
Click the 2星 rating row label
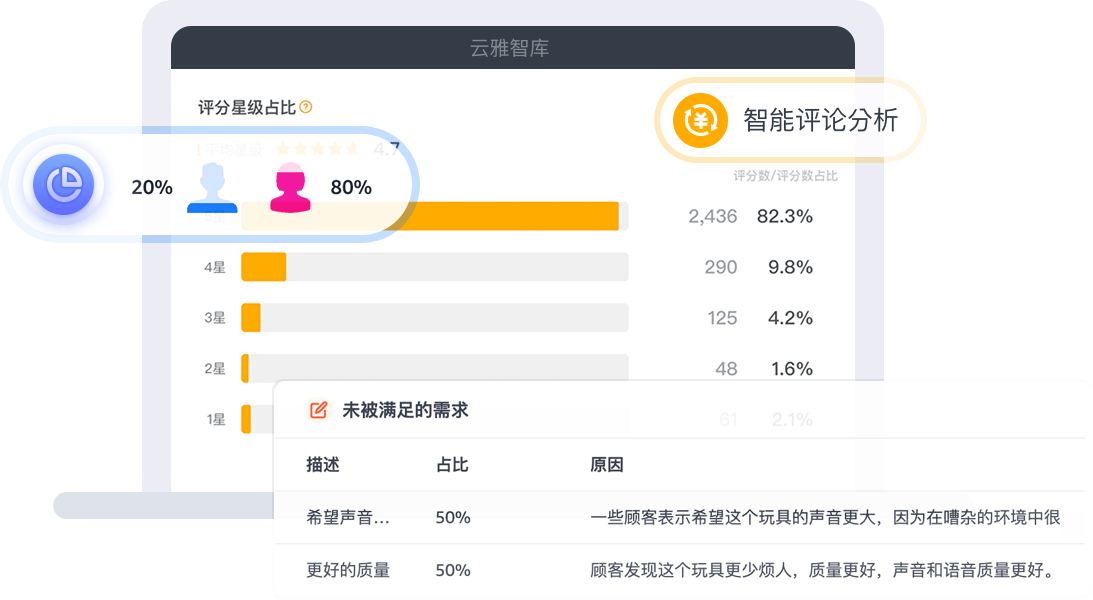click(x=215, y=369)
